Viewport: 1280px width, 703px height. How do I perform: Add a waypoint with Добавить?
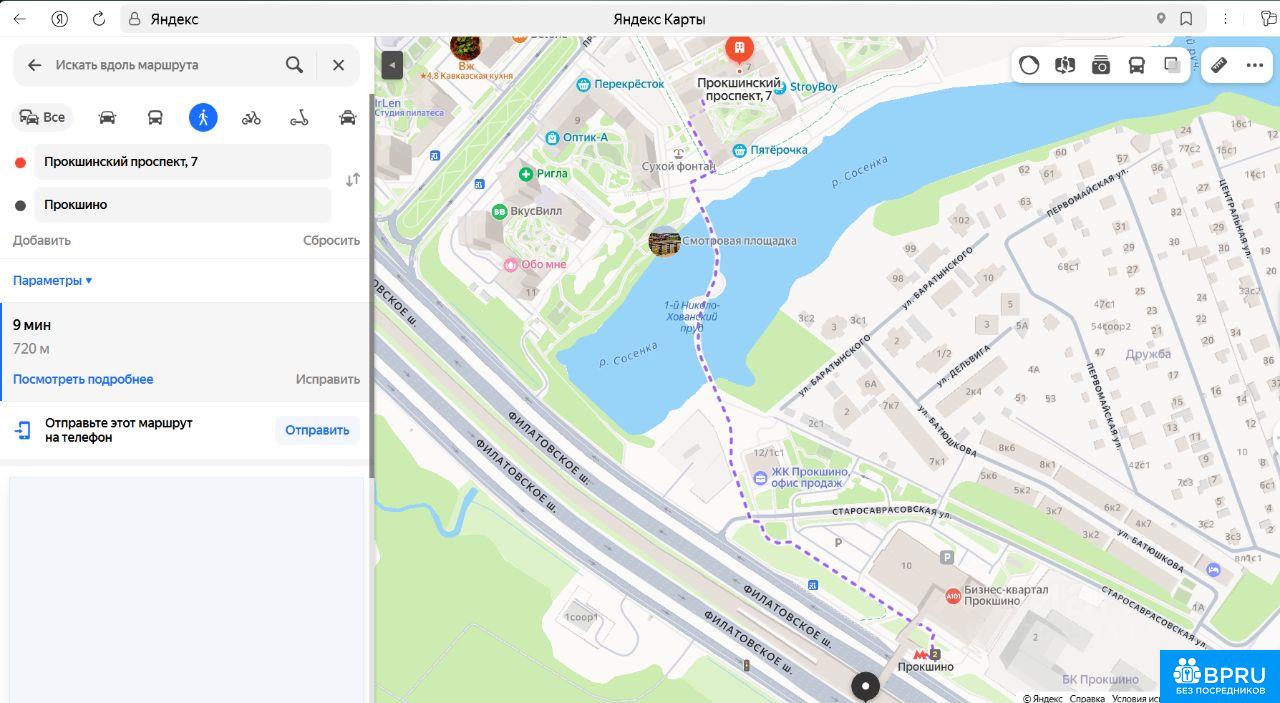pyautogui.click(x=42, y=240)
